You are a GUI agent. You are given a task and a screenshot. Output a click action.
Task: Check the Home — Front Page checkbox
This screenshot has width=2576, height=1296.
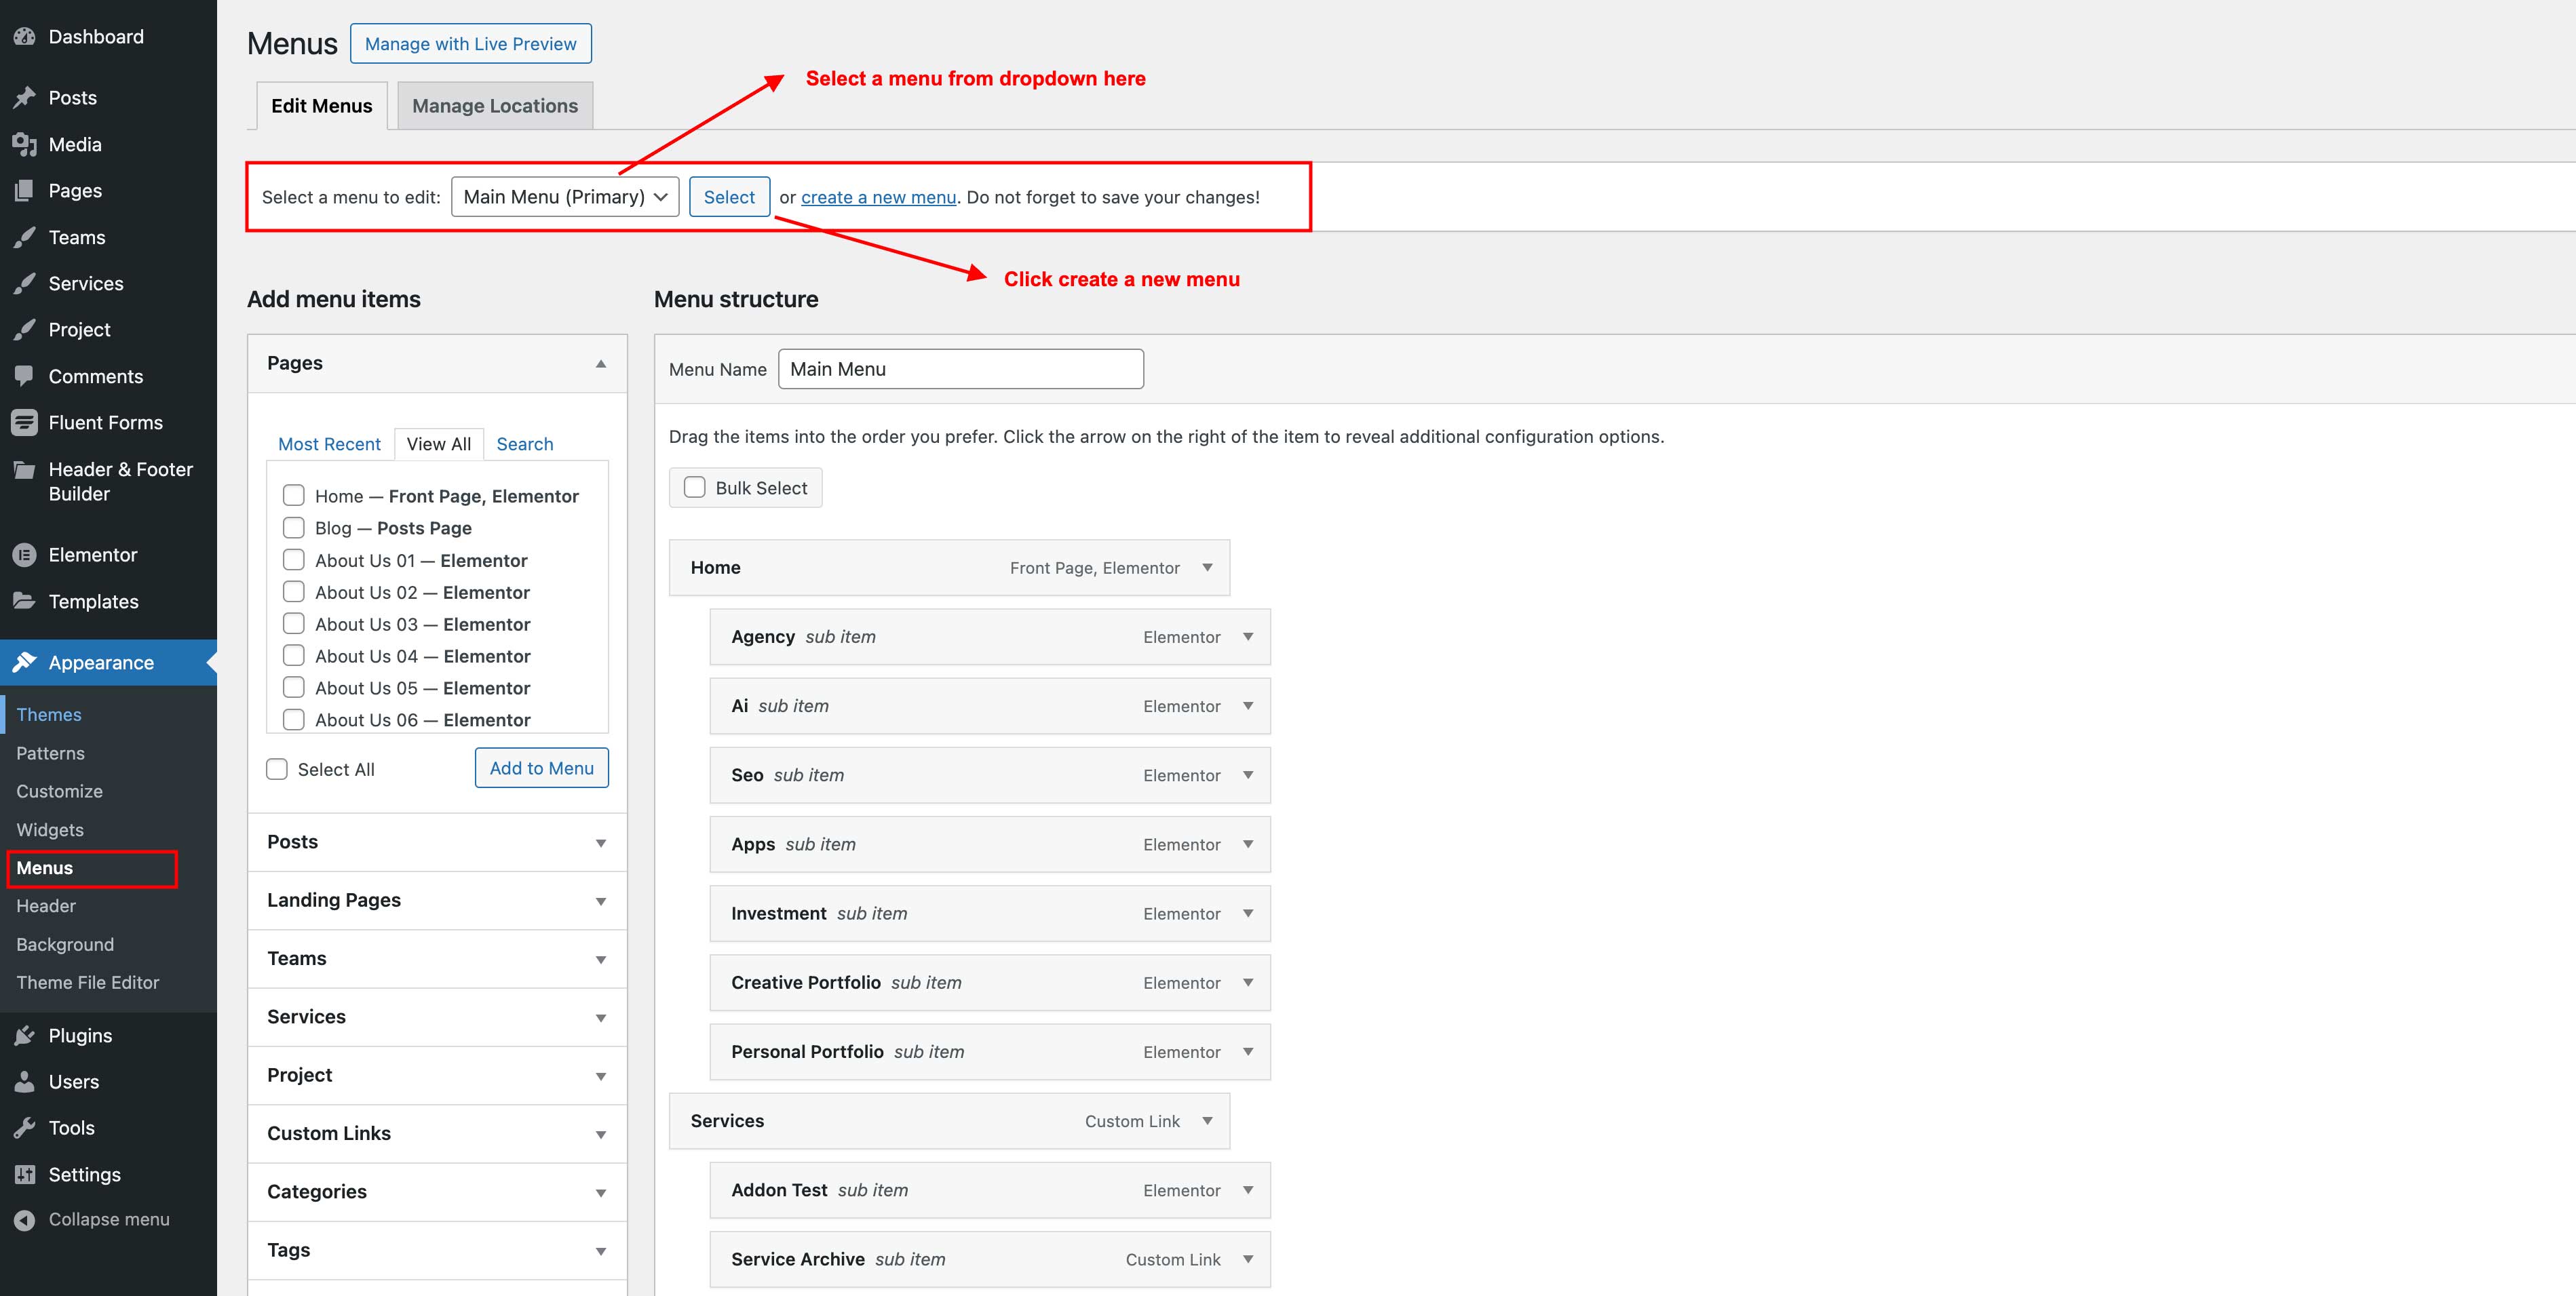[x=294, y=496]
